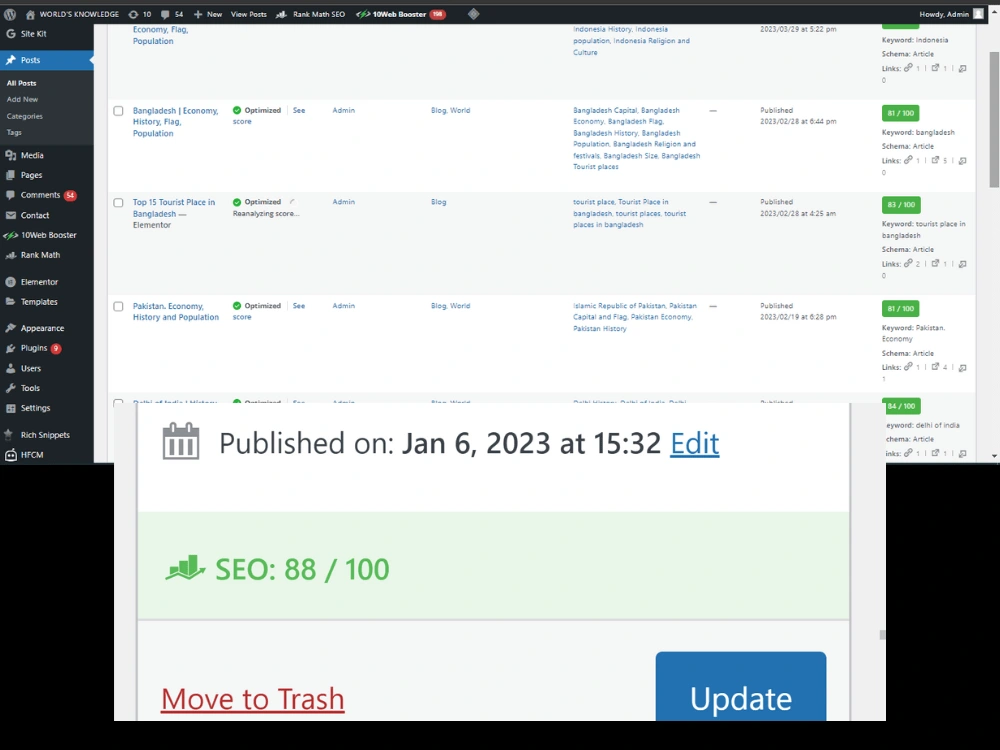Click the Settings icon in sidebar
1000x750 pixels.
(11, 408)
